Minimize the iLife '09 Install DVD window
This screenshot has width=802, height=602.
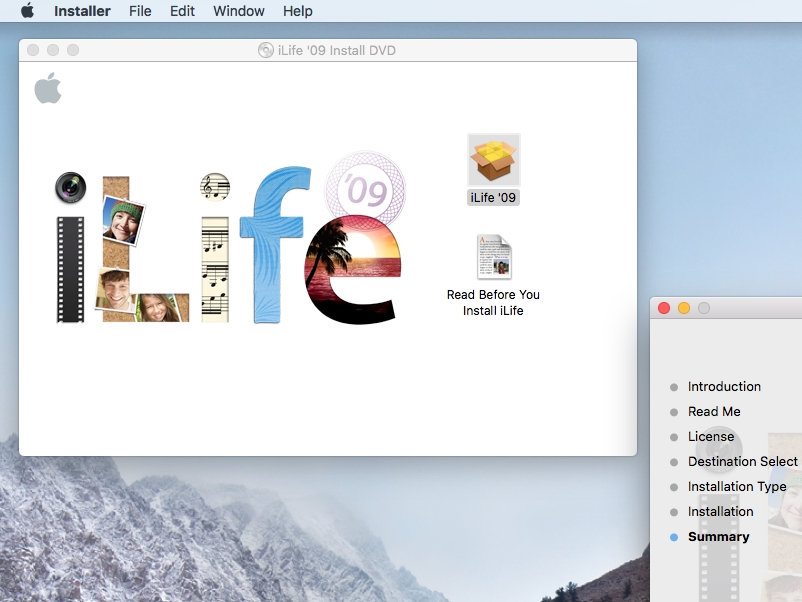click(53, 50)
